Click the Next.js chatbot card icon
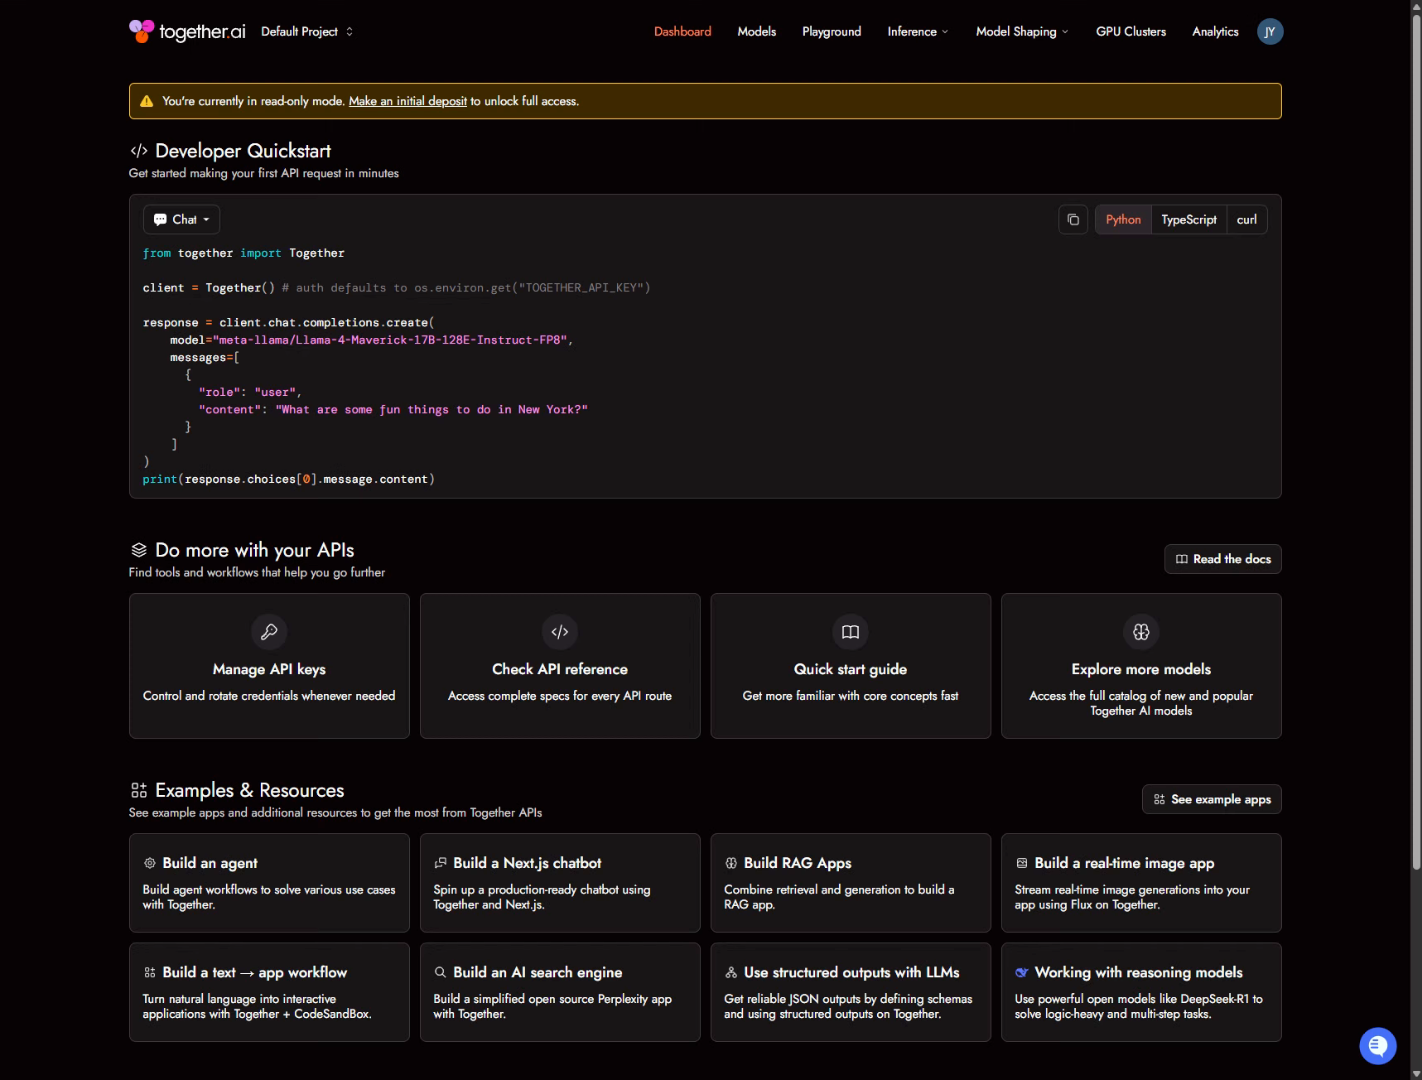 (440, 863)
